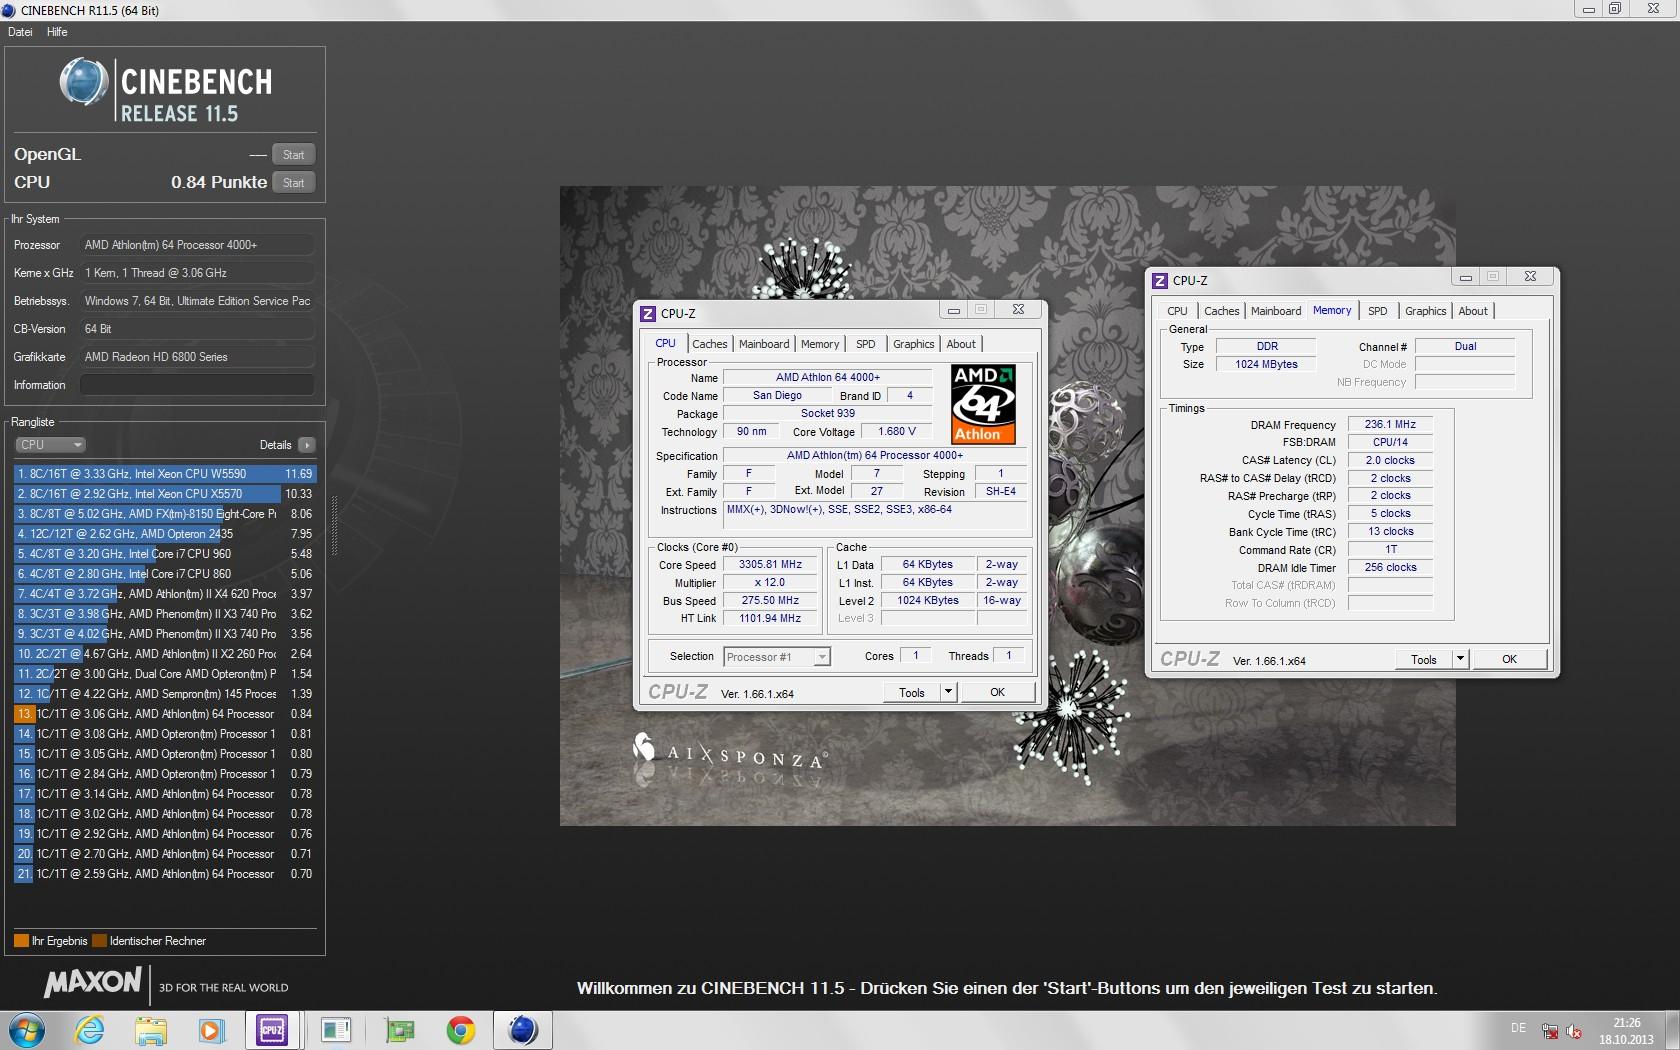Click the Cinebench sphere logo
Viewport: 1680px width, 1050px height.
(83, 82)
